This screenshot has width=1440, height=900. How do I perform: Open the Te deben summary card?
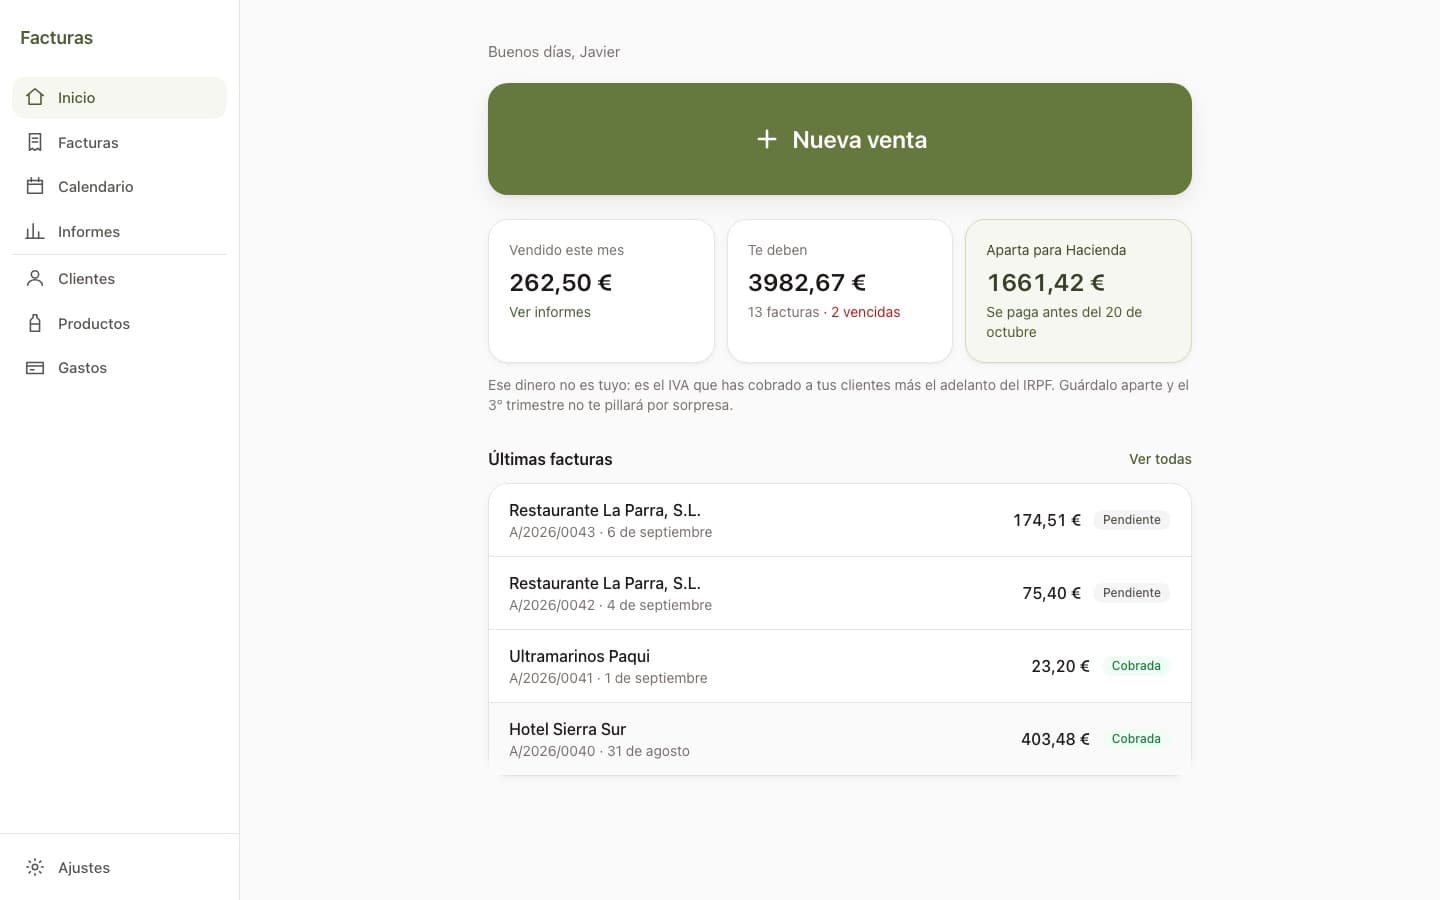(x=840, y=291)
